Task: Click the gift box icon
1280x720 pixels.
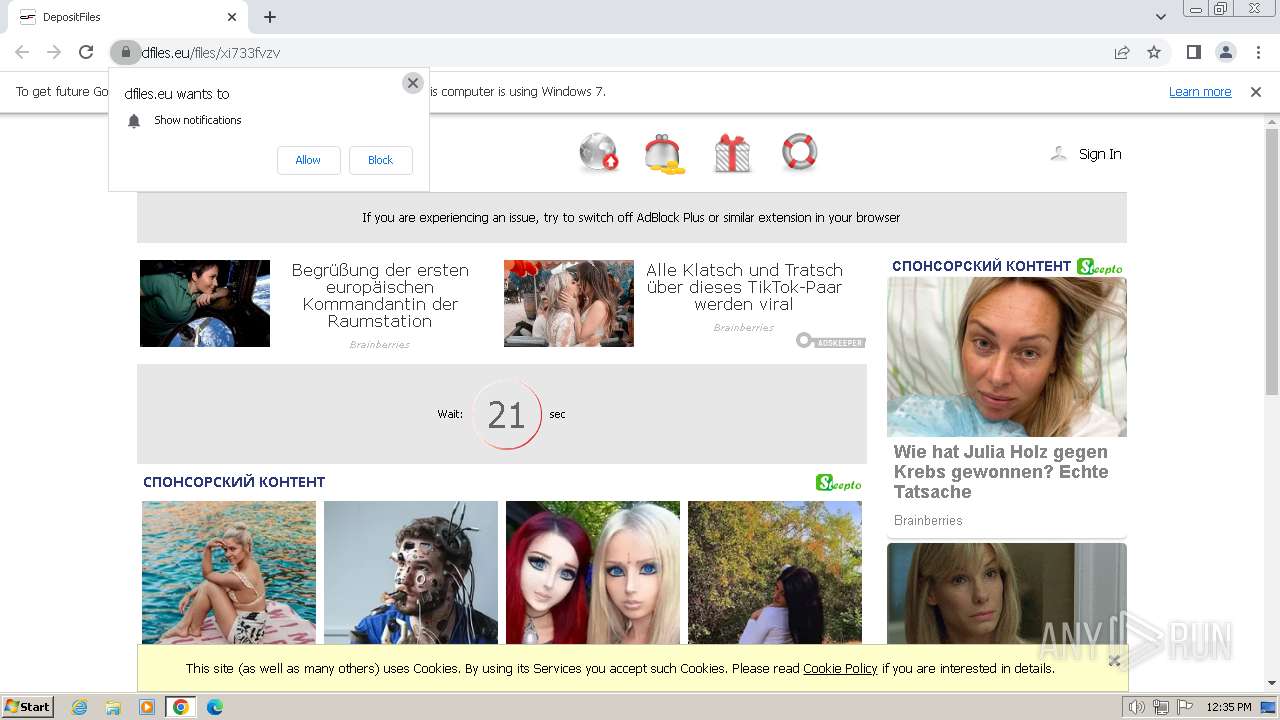Action: (x=732, y=153)
